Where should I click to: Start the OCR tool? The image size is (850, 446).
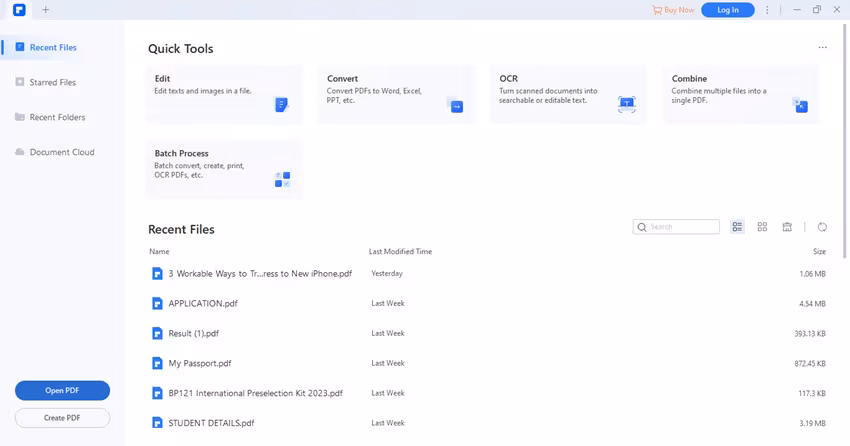tap(568, 93)
